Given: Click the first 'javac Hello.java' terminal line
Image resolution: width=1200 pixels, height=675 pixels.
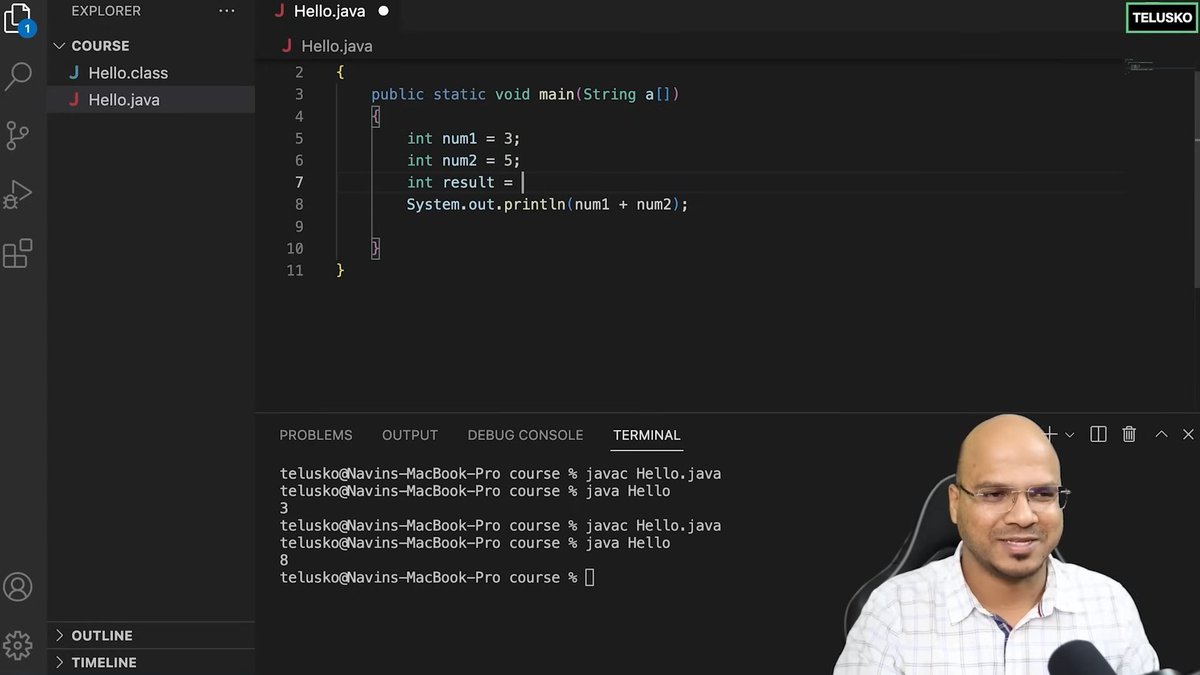Looking at the screenshot, I should (x=500, y=473).
